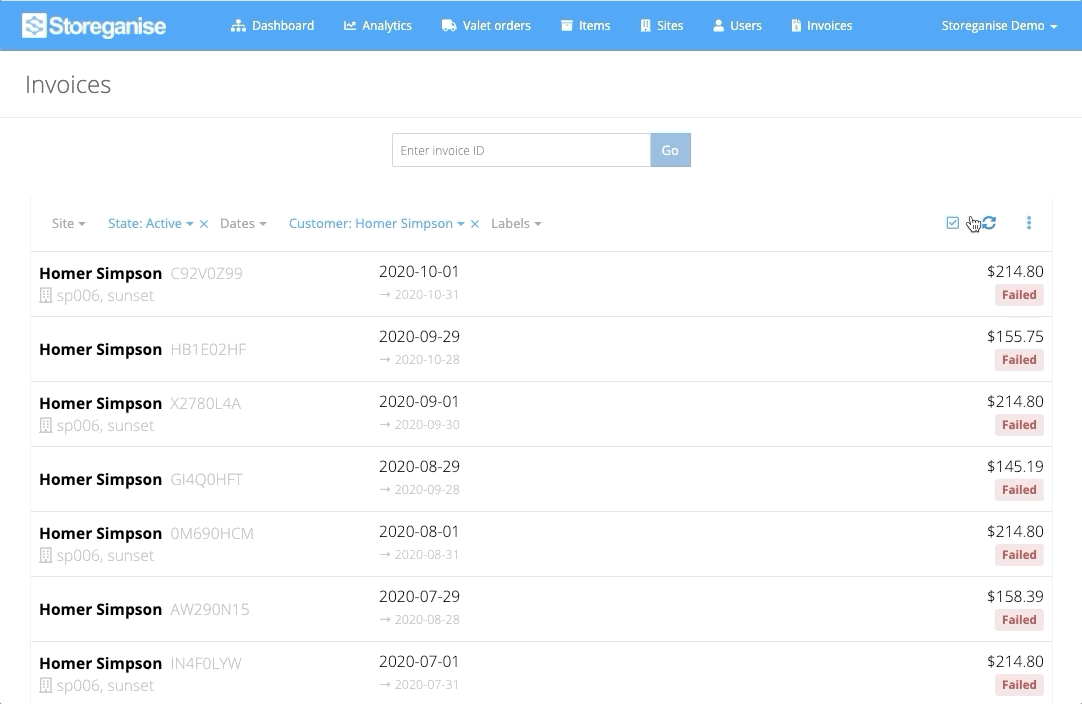Click the building icon on the 0M690HCM row
Viewport: 1082px width, 704px height.
[46, 555]
